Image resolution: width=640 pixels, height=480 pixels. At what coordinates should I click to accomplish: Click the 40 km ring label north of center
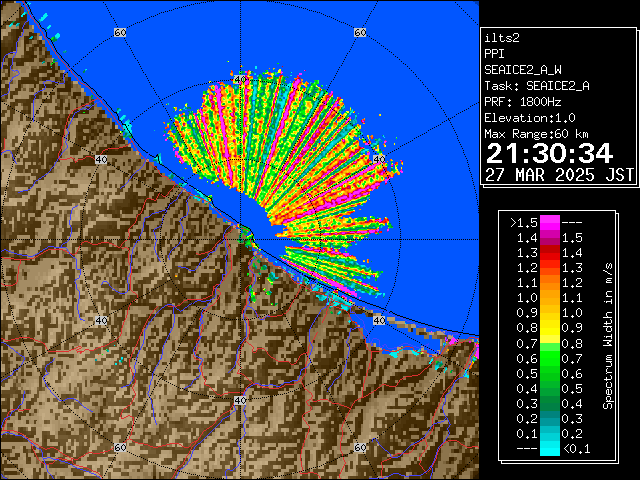[x=240, y=80]
